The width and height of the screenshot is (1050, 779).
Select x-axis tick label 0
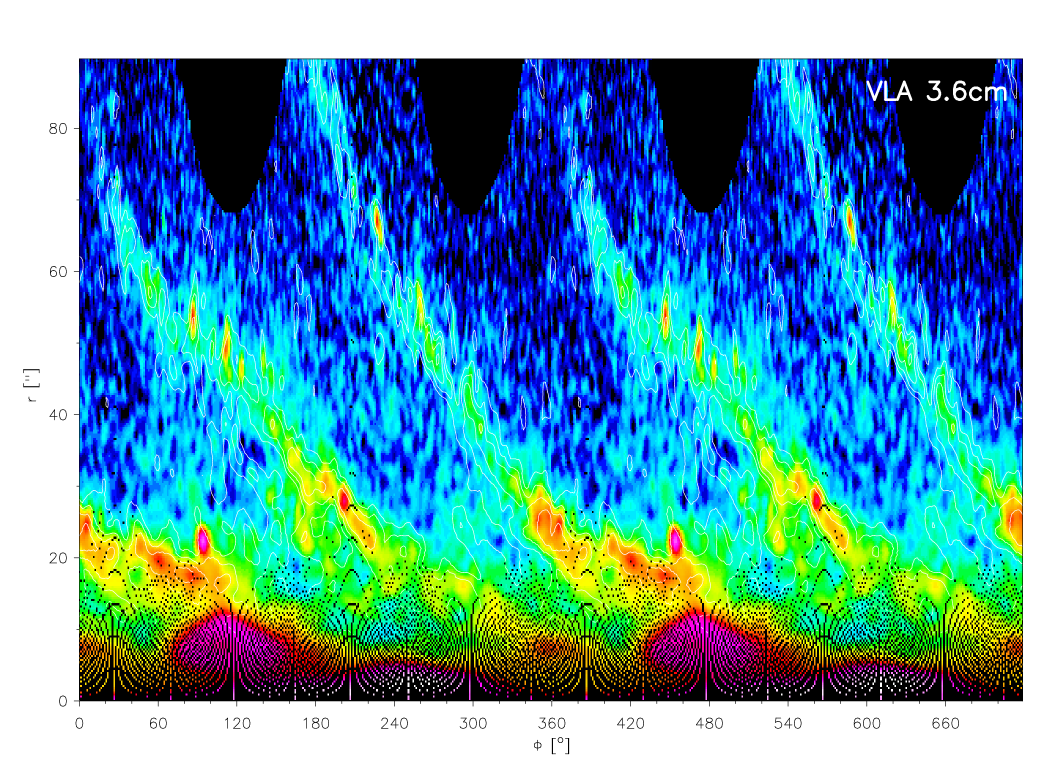tap(80, 723)
